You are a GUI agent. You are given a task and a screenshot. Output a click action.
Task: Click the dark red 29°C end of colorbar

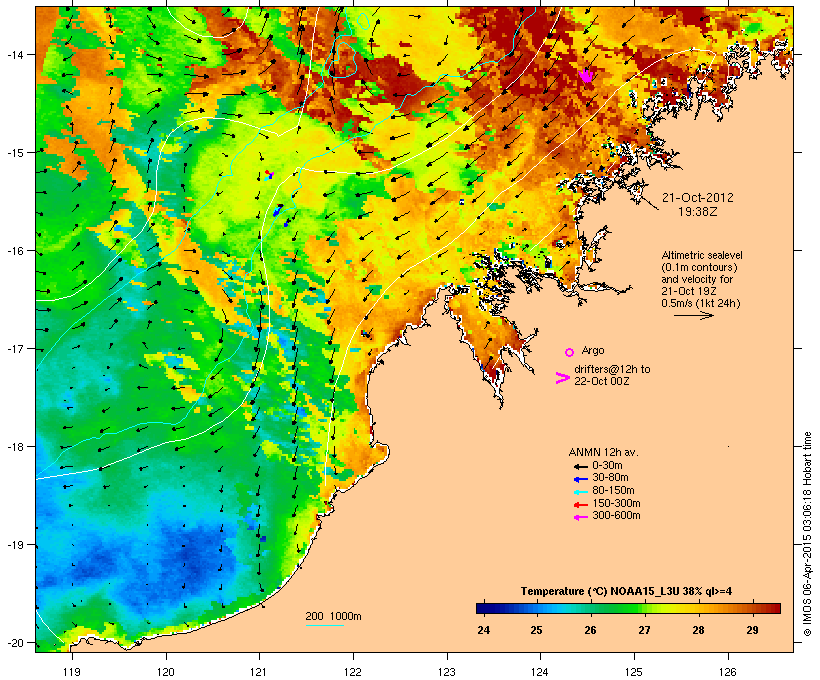click(772, 608)
